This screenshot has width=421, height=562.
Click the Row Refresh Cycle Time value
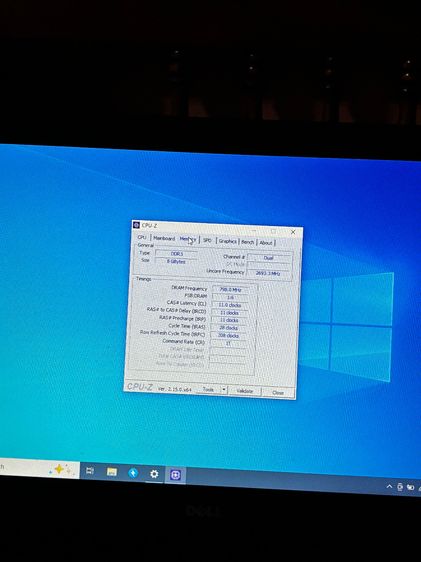click(x=228, y=336)
